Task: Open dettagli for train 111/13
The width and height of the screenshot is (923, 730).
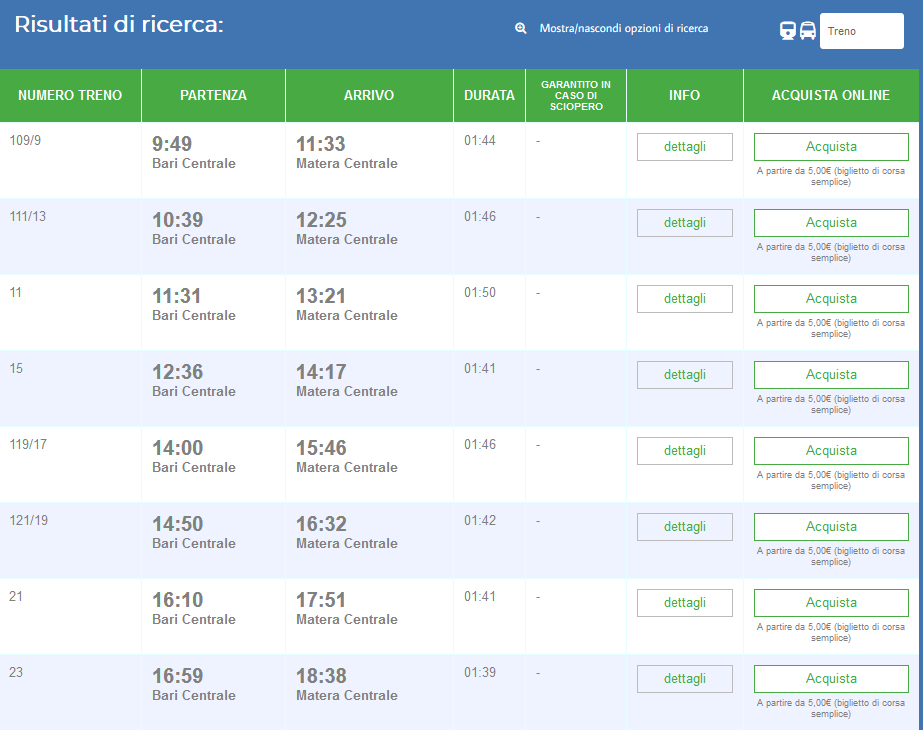Action: (685, 223)
